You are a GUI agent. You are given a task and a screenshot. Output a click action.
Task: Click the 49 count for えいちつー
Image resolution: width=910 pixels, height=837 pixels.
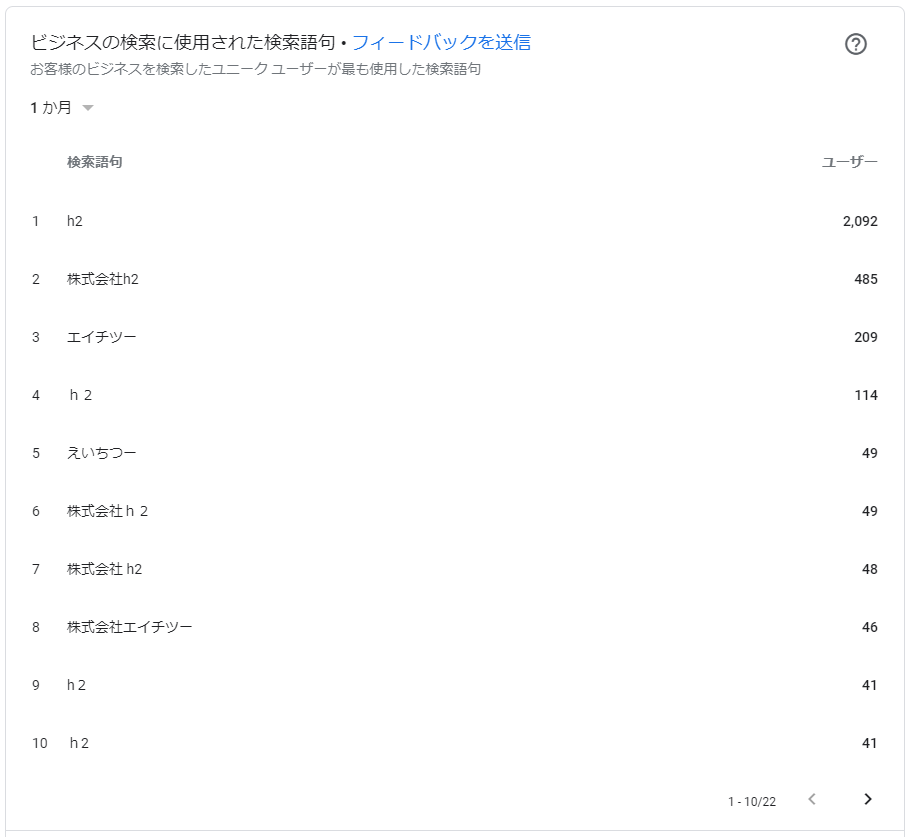point(869,453)
